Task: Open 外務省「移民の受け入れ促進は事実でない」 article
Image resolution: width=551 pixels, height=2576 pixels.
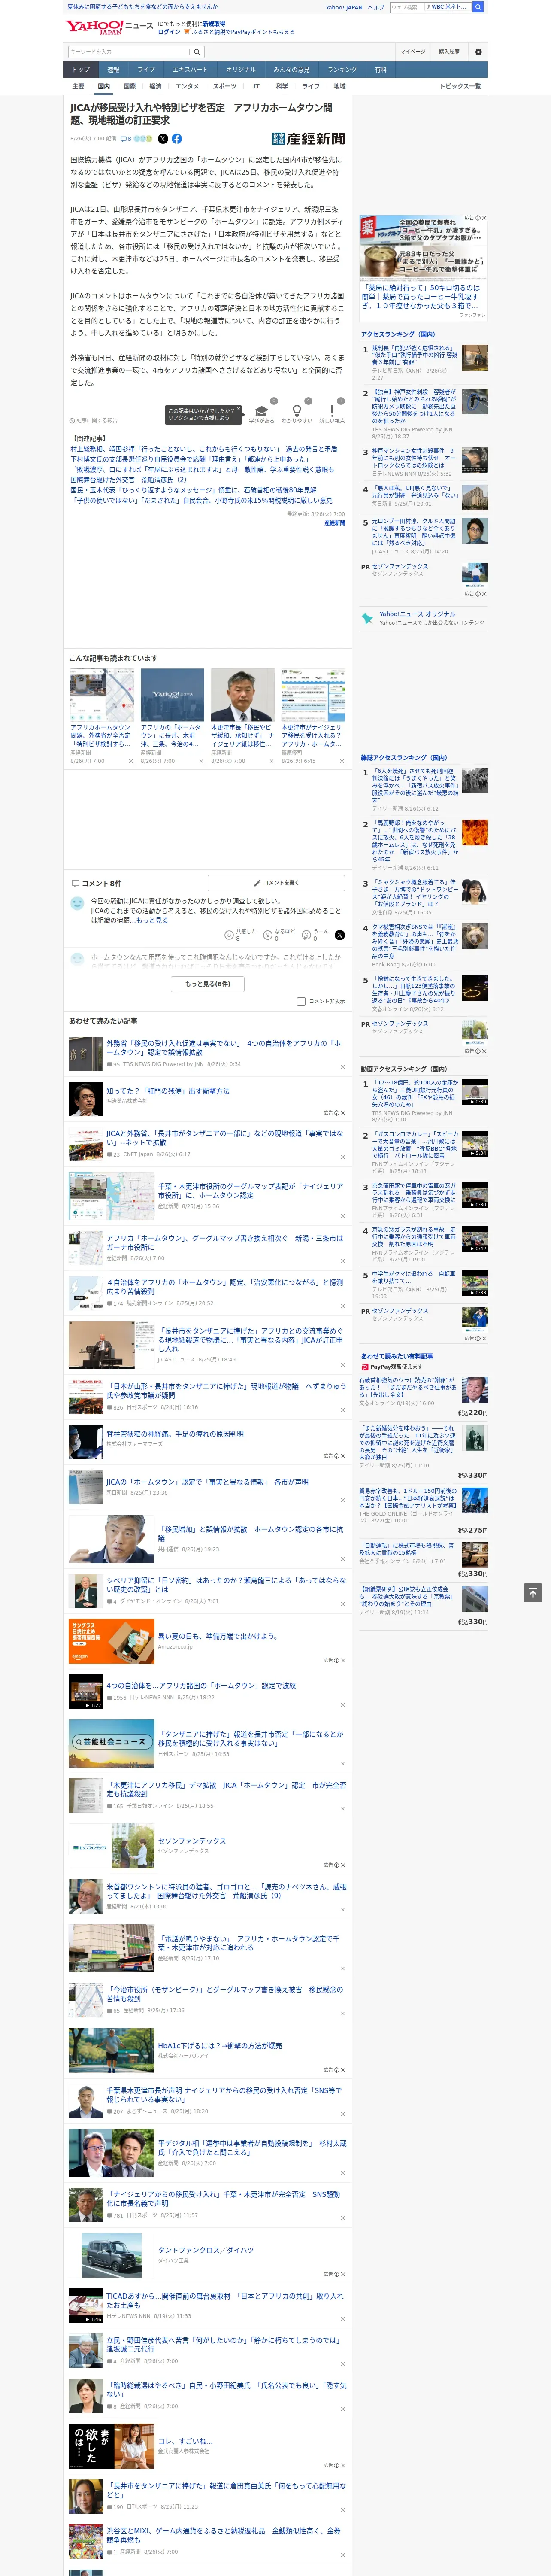Action: tap(223, 1047)
